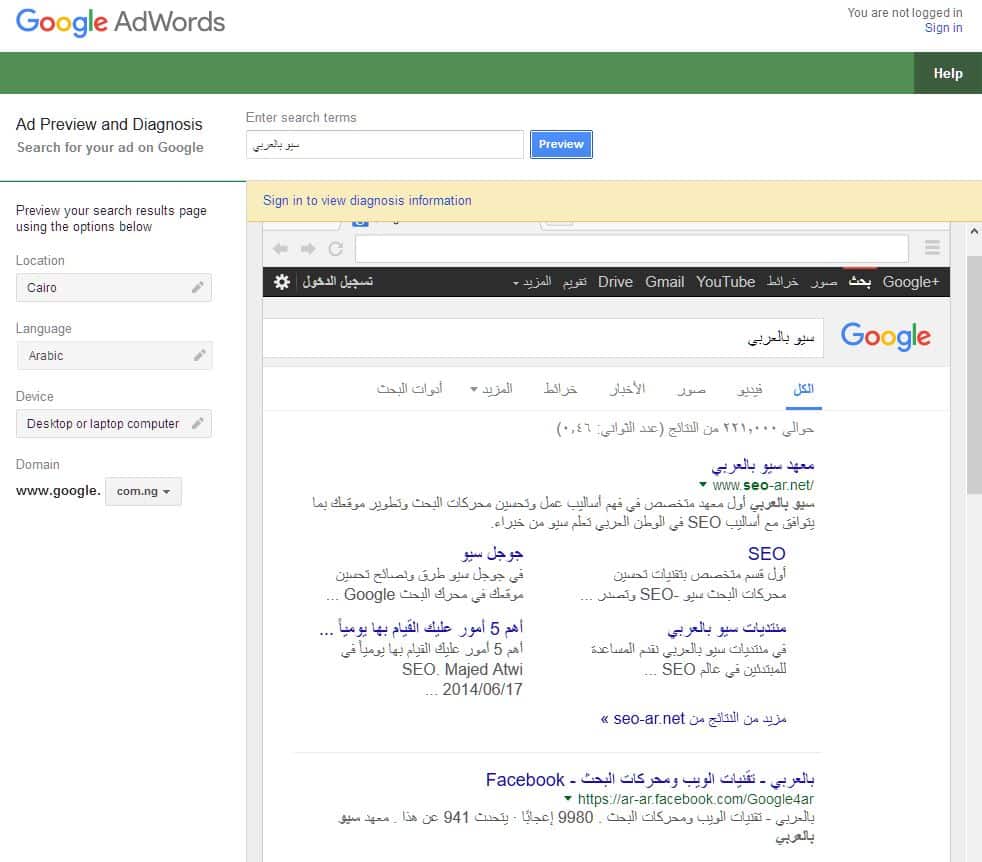Open the جوجل سيو sitelink

point(493,554)
